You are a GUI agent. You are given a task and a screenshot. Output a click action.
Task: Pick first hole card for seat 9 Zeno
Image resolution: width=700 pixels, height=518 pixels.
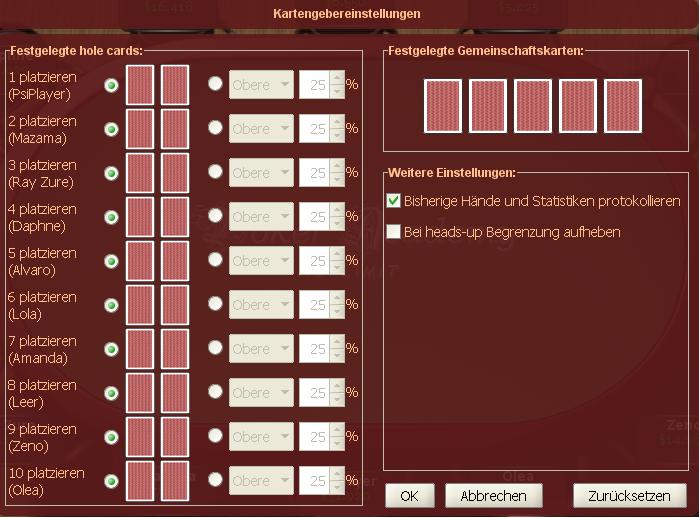140,437
